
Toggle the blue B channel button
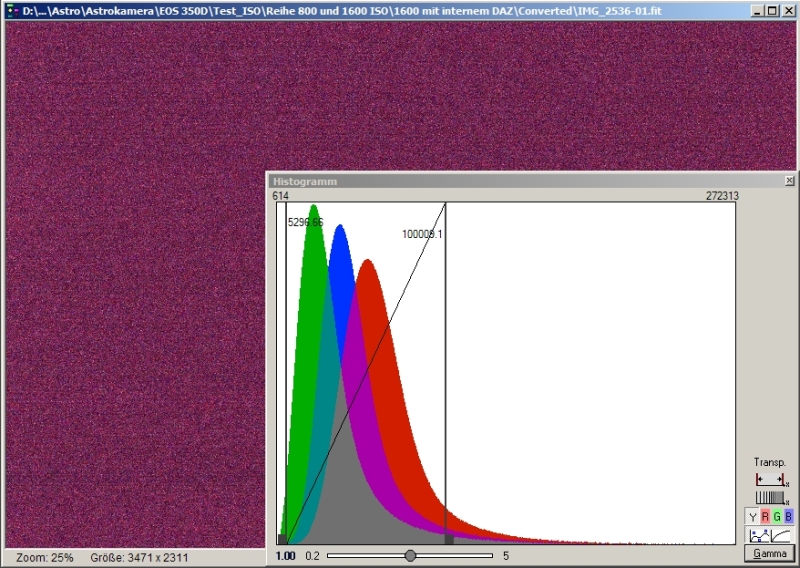(789, 516)
